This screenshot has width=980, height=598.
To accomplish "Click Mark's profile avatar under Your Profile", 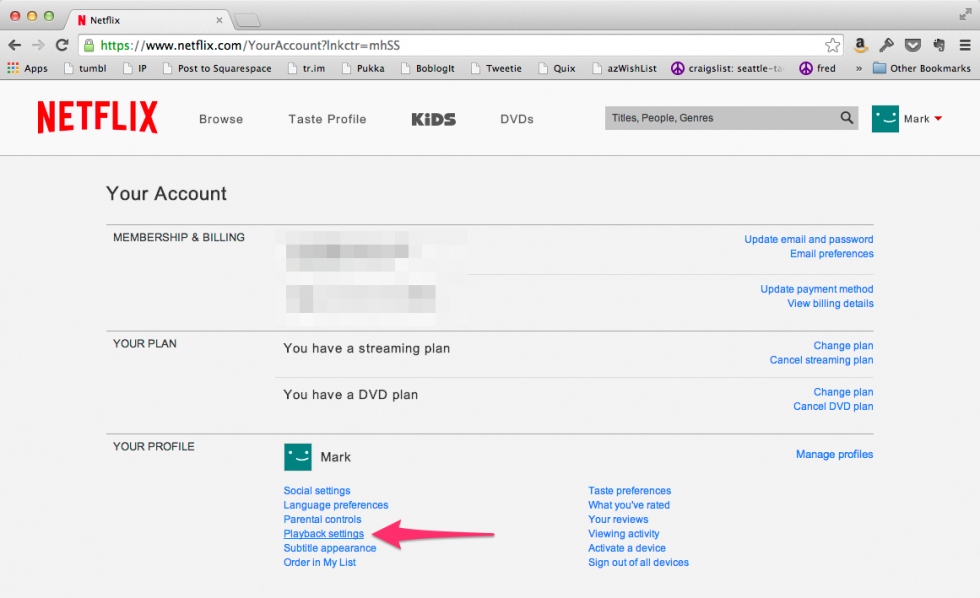I will [x=298, y=457].
